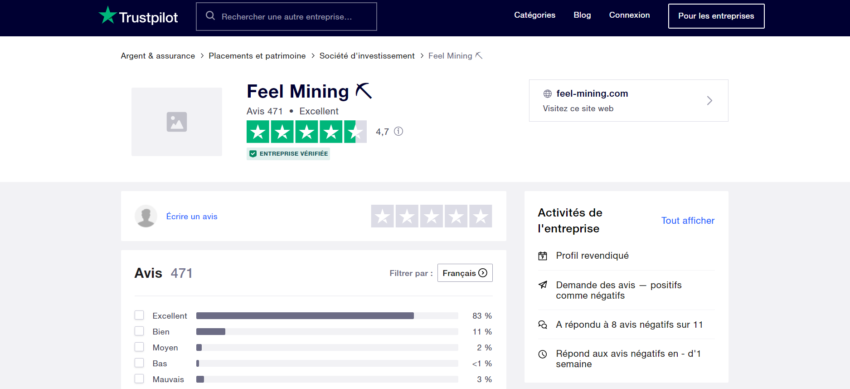Check the Excellent filter checkbox
Screen dimensions: 850x389
[139, 315]
